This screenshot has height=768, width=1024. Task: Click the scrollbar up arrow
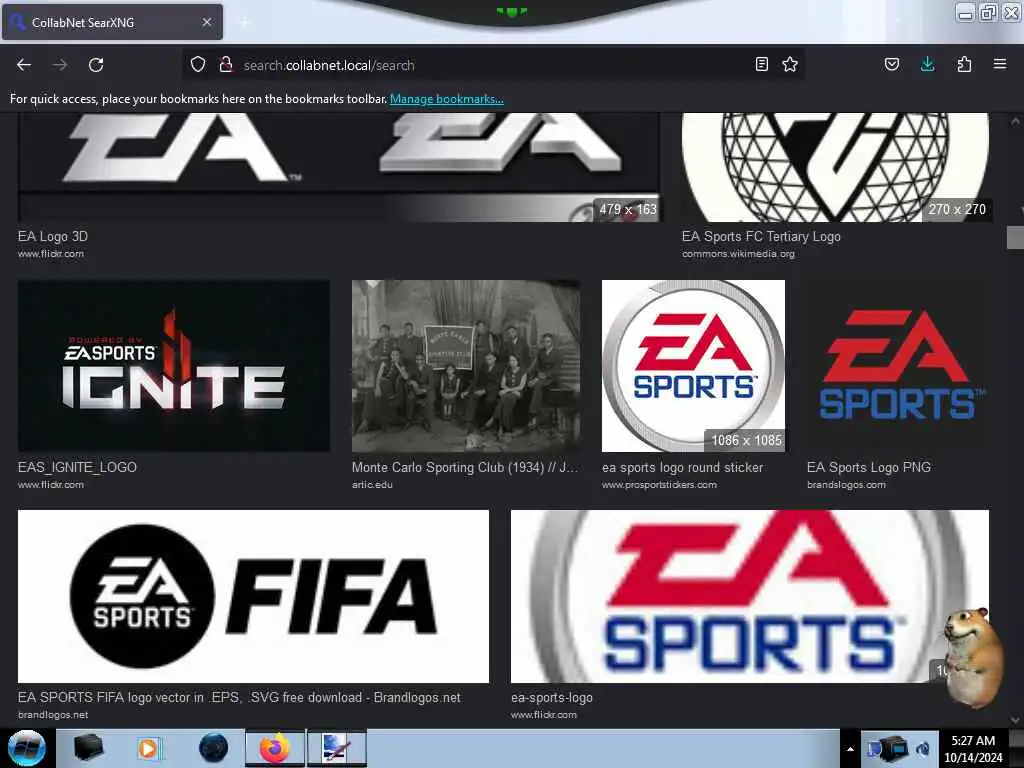pos(1015,121)
